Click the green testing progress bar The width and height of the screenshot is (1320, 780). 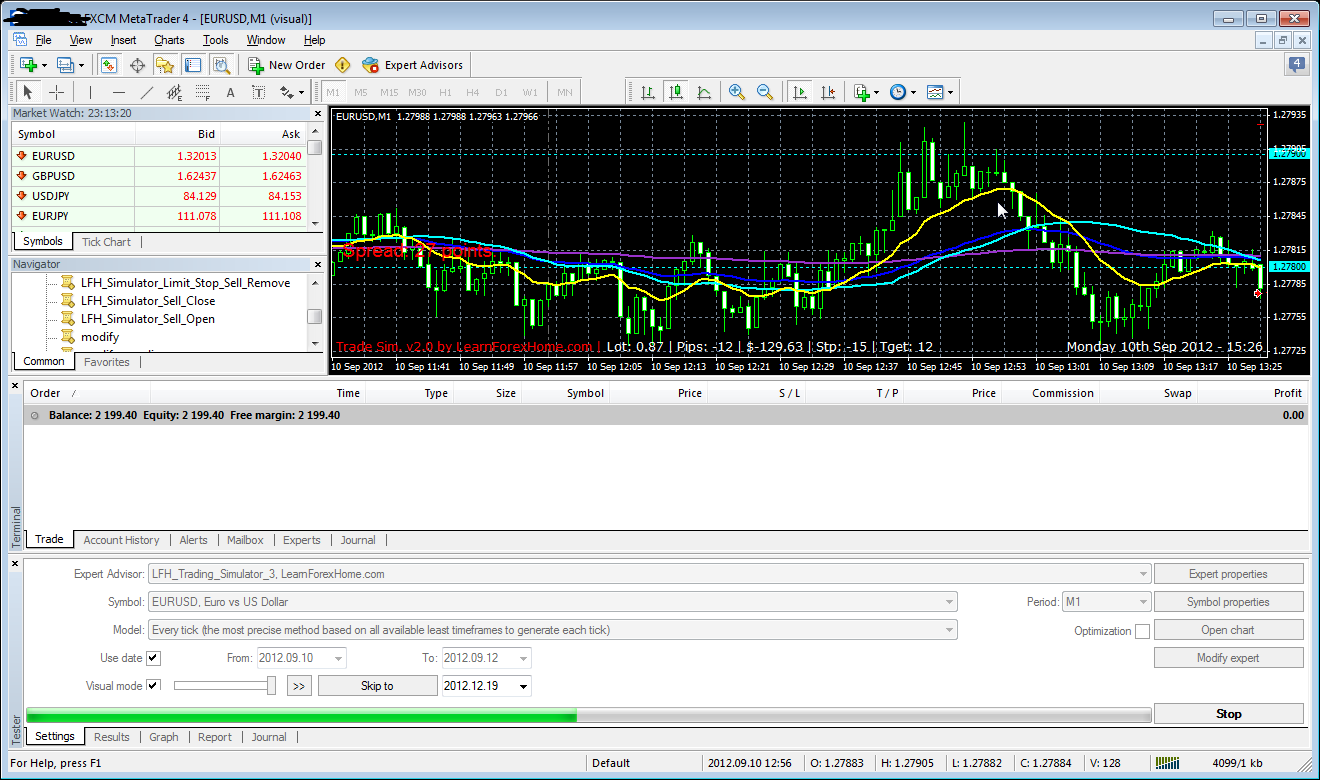pyautogui.click(x=301, y=715)
